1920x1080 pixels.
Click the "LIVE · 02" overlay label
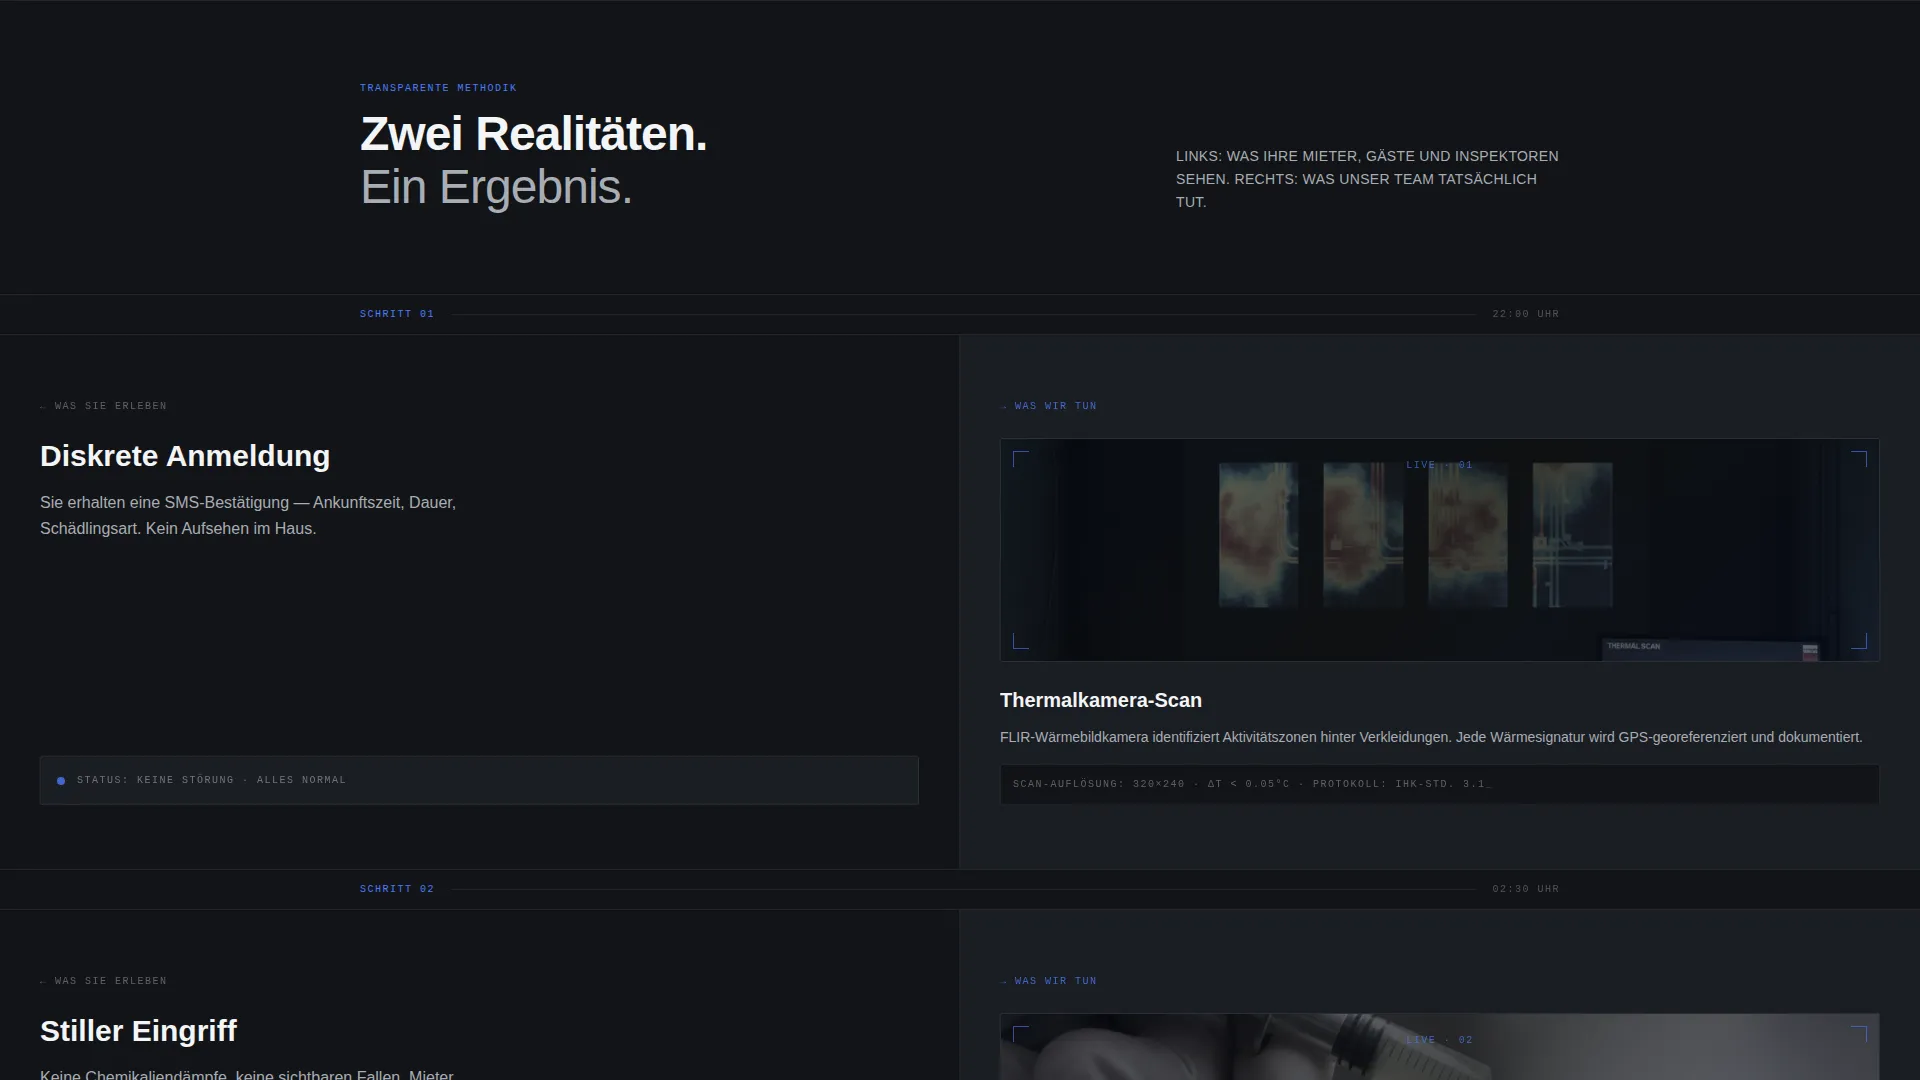(x=1439, y=1040)
